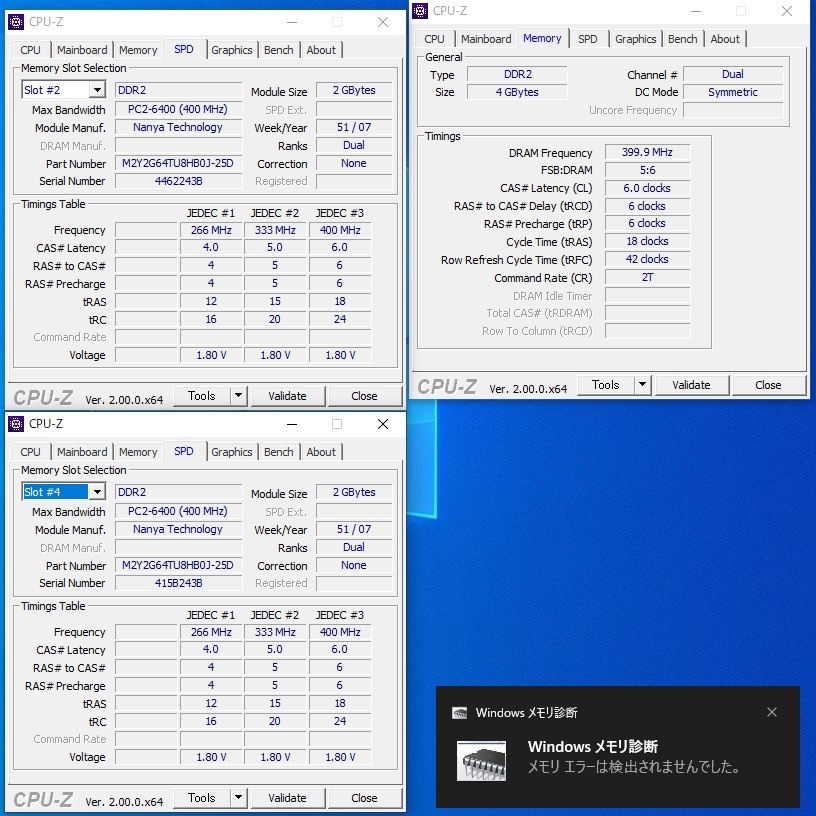
Task: Open Bench tab in Memory window
Action: pyautogui.click(x=682, y=39)
